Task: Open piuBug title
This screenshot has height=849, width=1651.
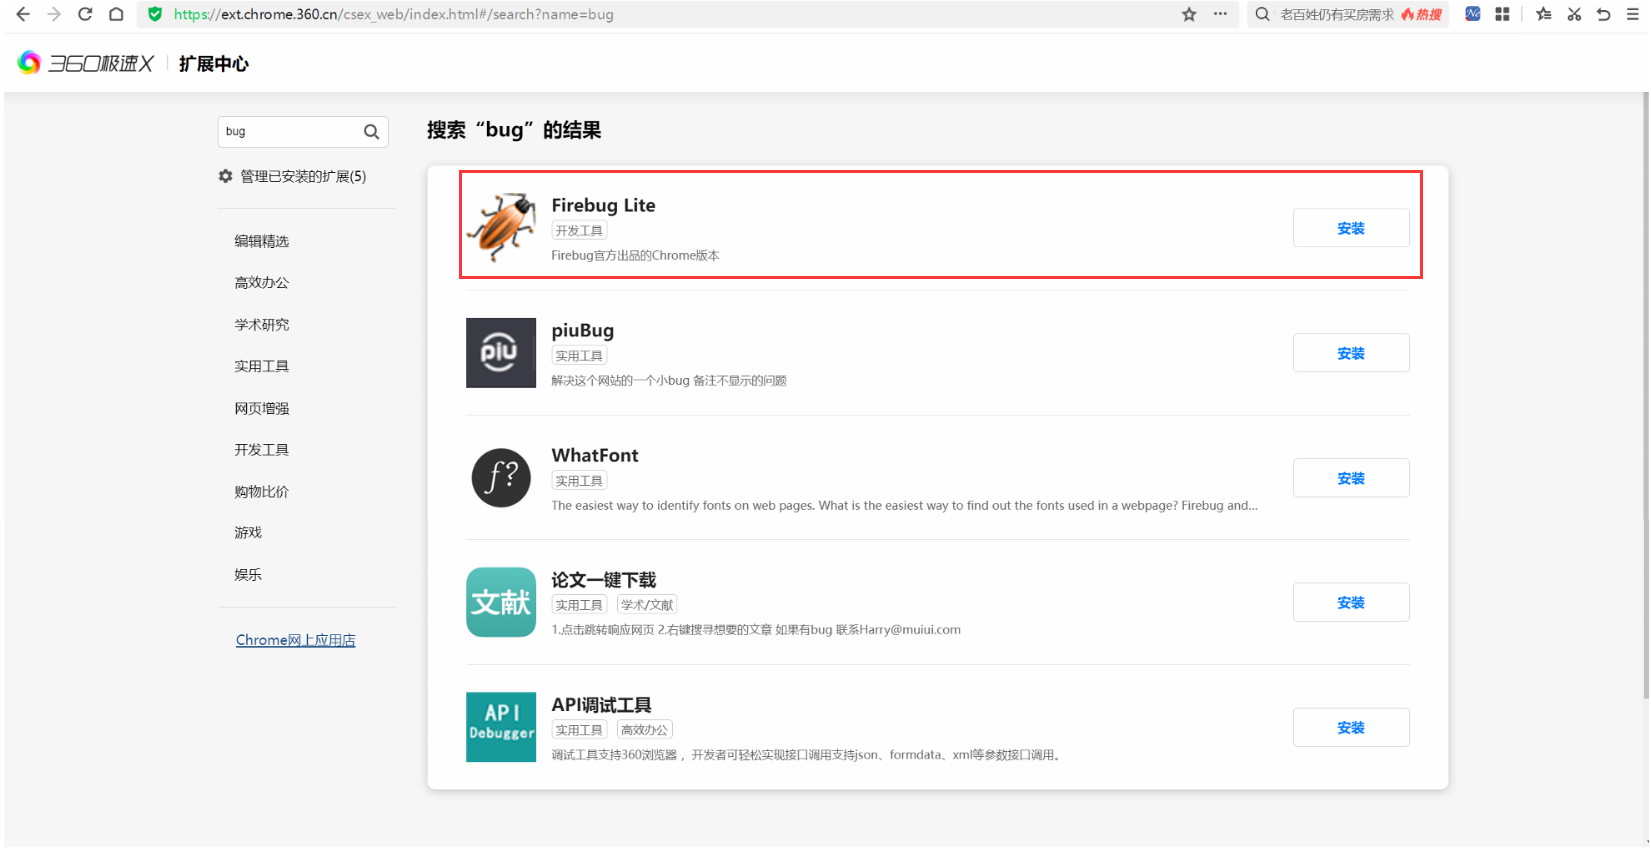Action: (583, 330)
